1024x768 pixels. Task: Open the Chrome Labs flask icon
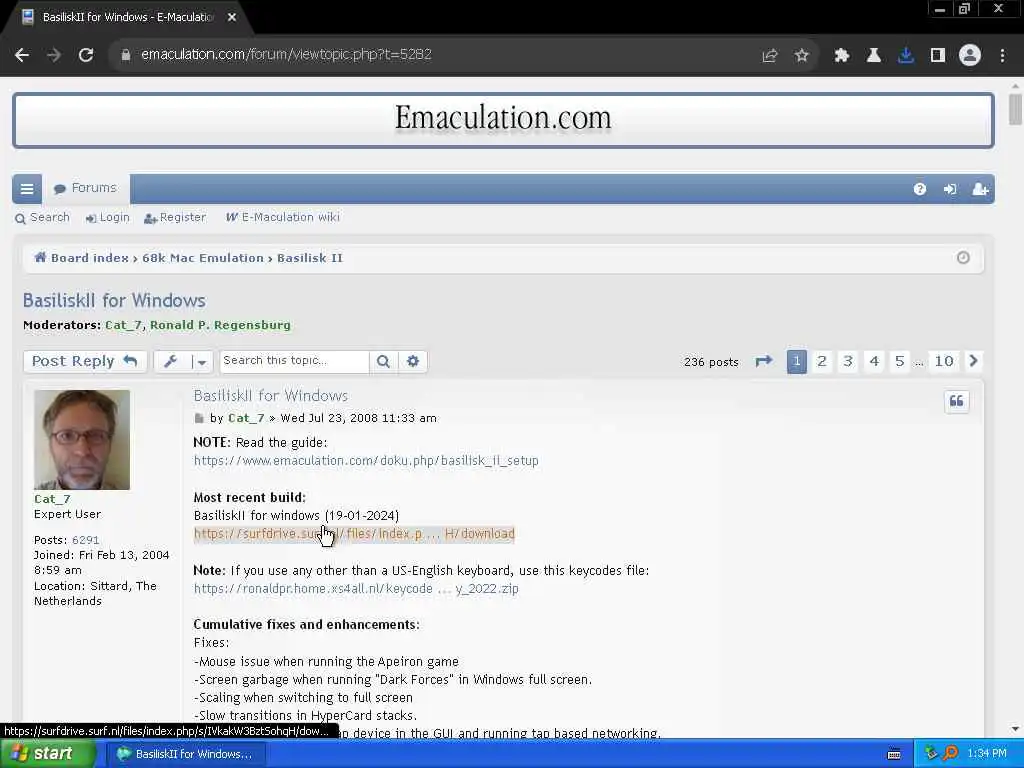coord(874,56)
